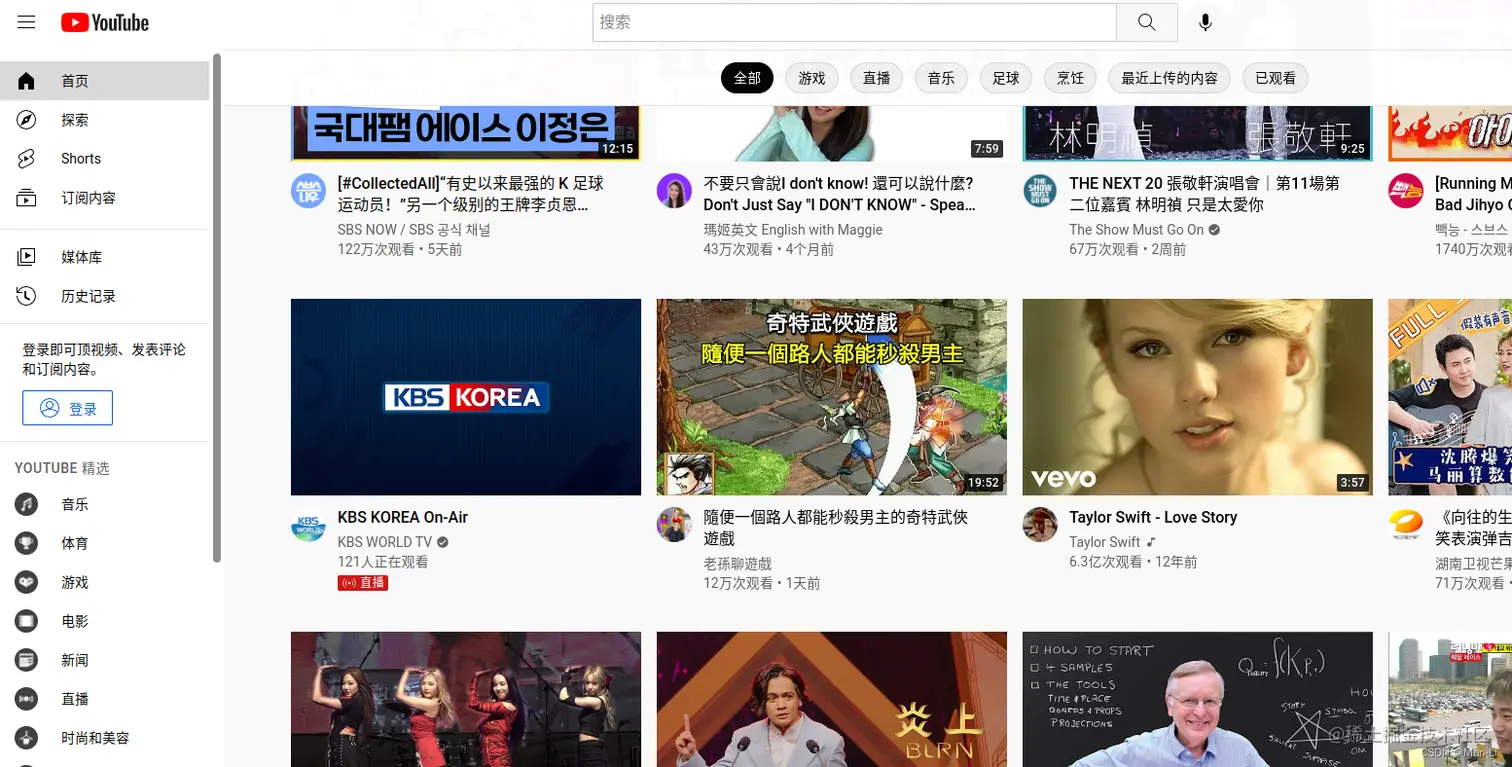Open 探索 in the sidebar
The image size is (1512, 767).
coord(104,120)
